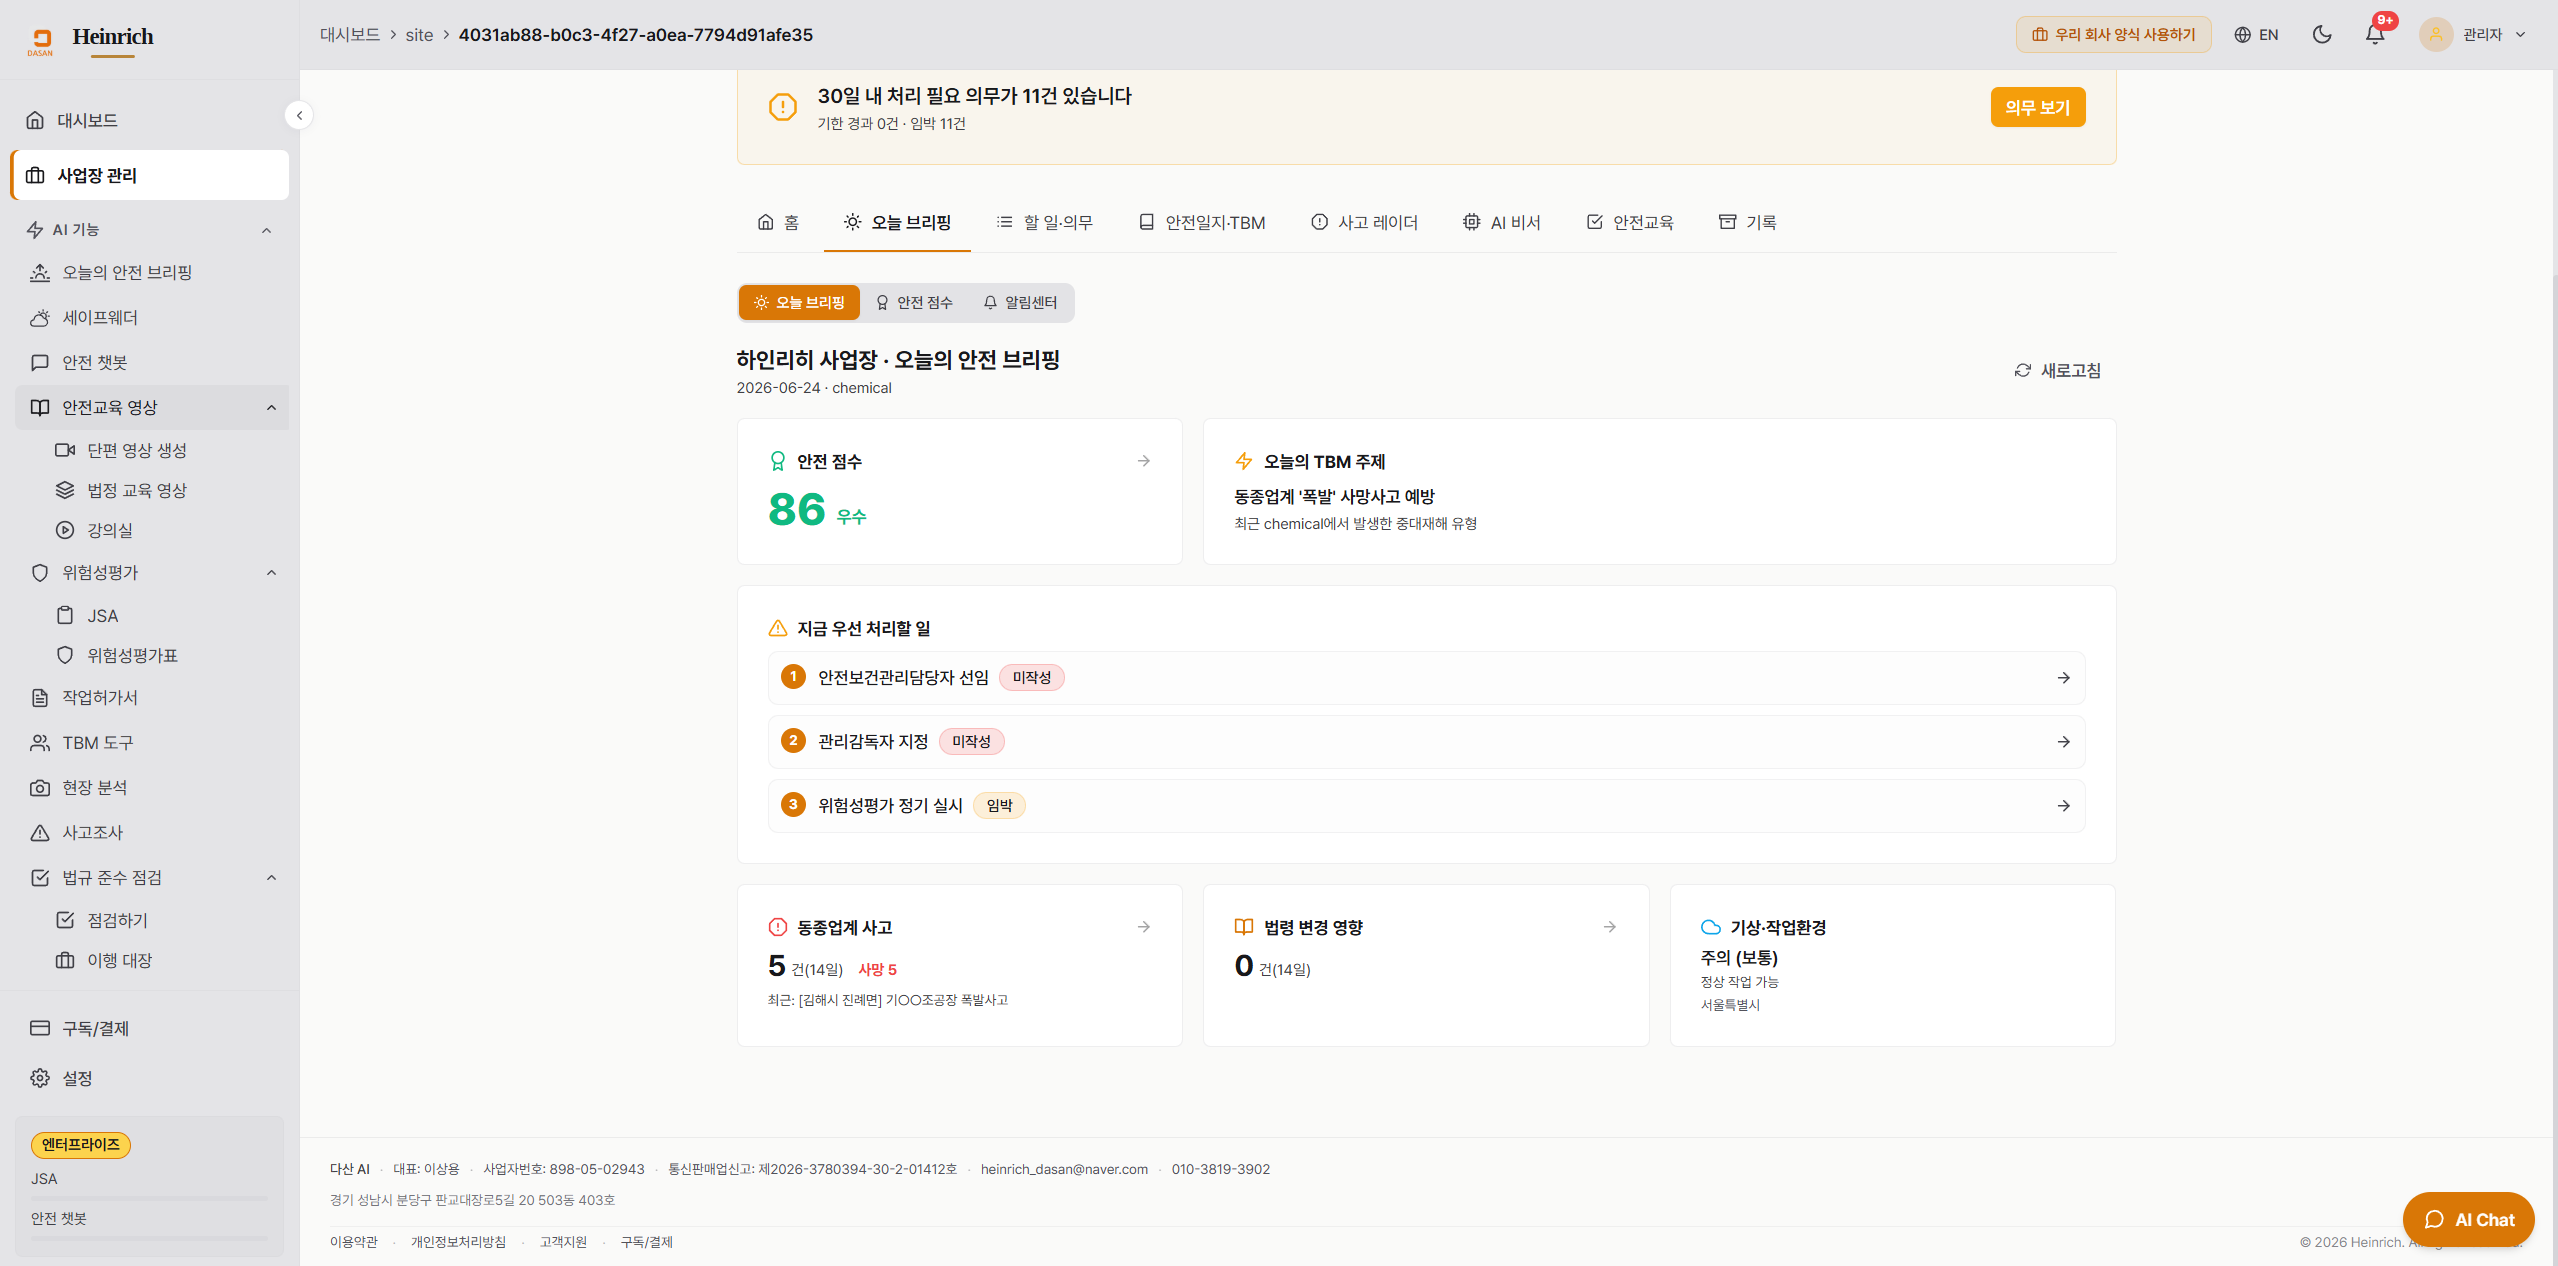Collapse 안전교육 영상 section chevron
The width and height of the screenshot is (2558, 1266).
click(x=271, y=407)
